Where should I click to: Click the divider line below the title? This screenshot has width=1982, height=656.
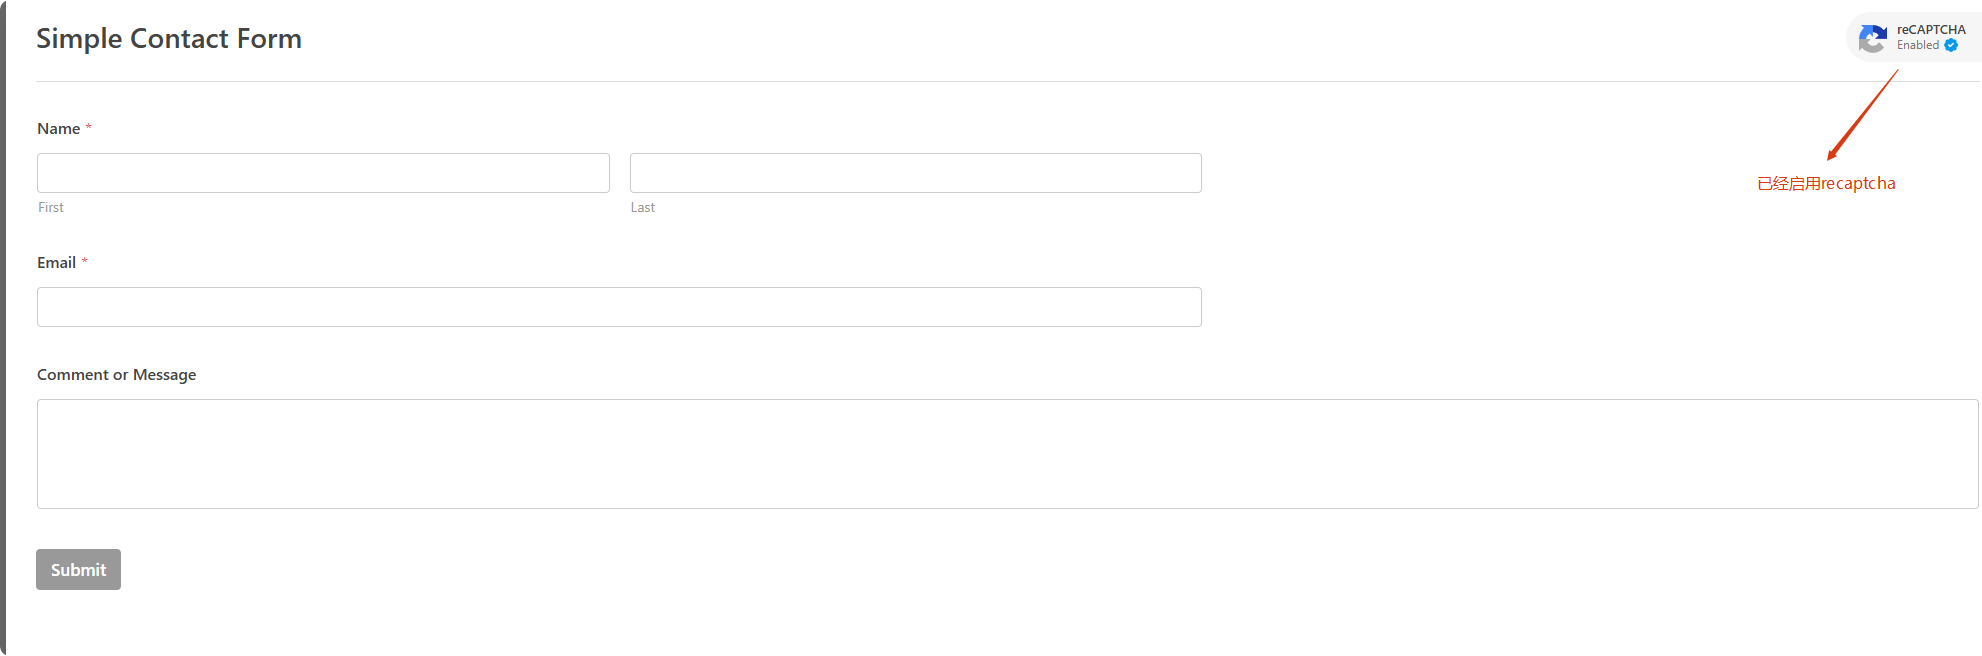tap(900, 81)
